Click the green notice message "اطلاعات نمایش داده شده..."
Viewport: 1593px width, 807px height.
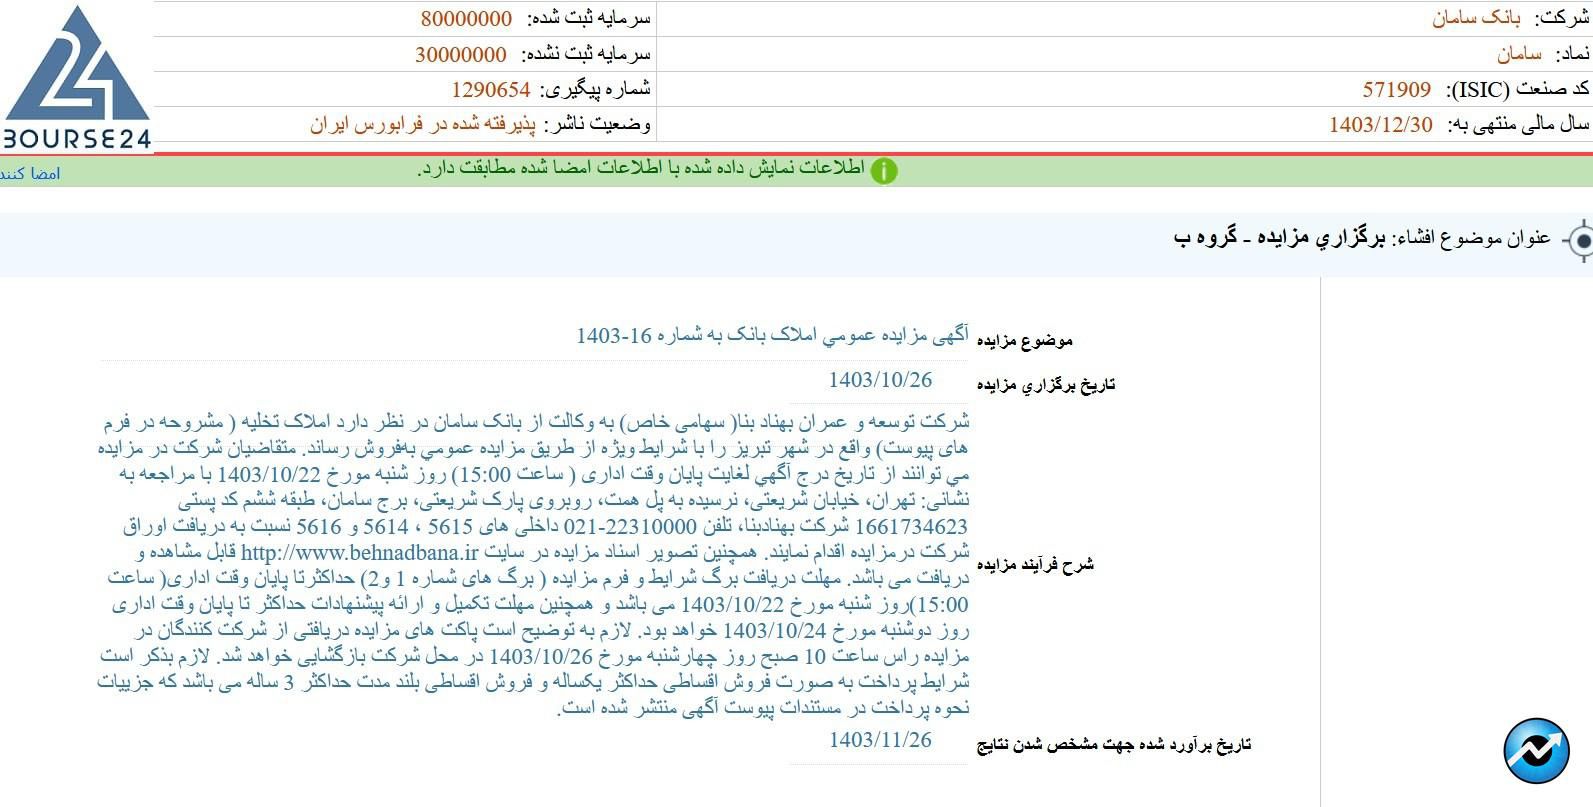pos(641,168)
